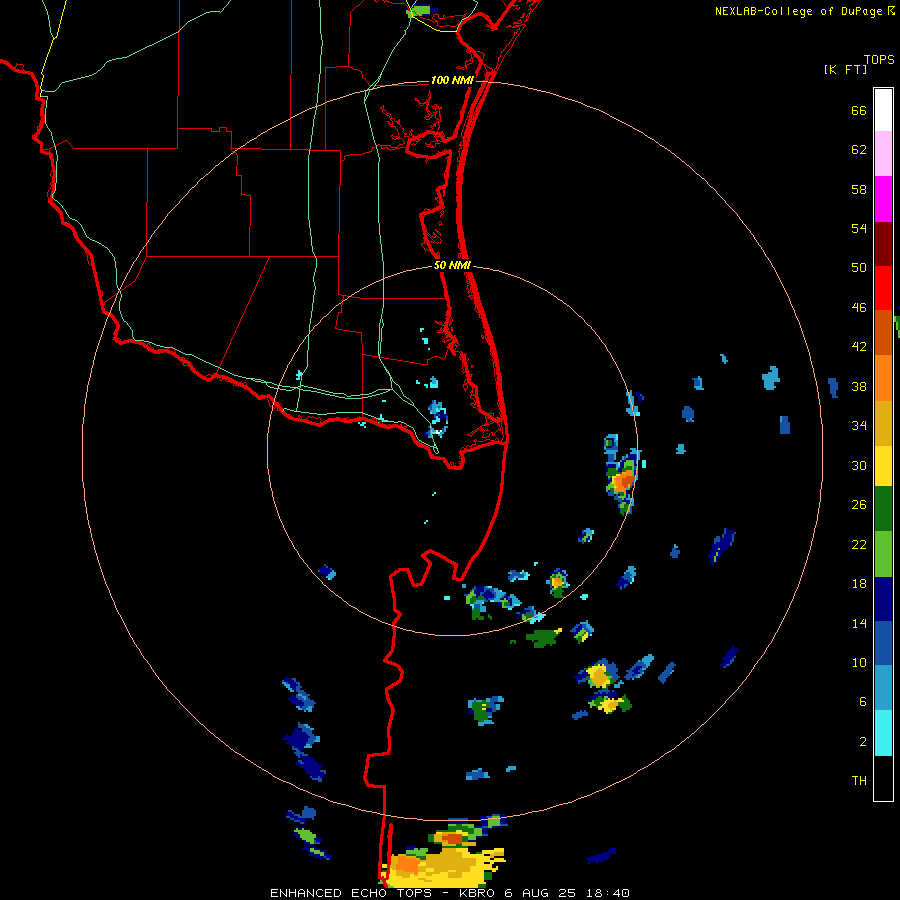The height and width of the screenshot is (900, 900).
Task: Pick the maroon dark red legend swatch
Action: pyautogui.click(x=883, y=244)
